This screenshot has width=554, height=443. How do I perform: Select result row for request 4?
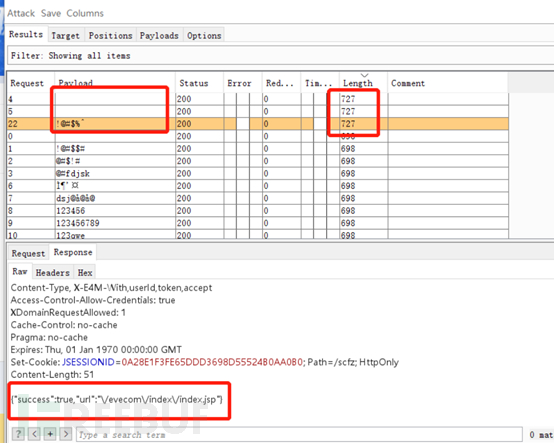click(258, 99)
